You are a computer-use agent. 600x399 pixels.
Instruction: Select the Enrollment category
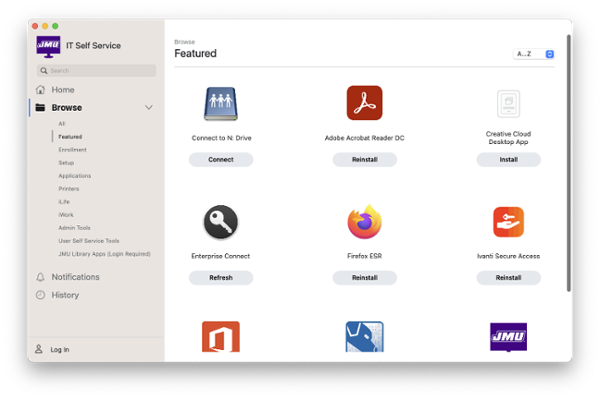72,150
